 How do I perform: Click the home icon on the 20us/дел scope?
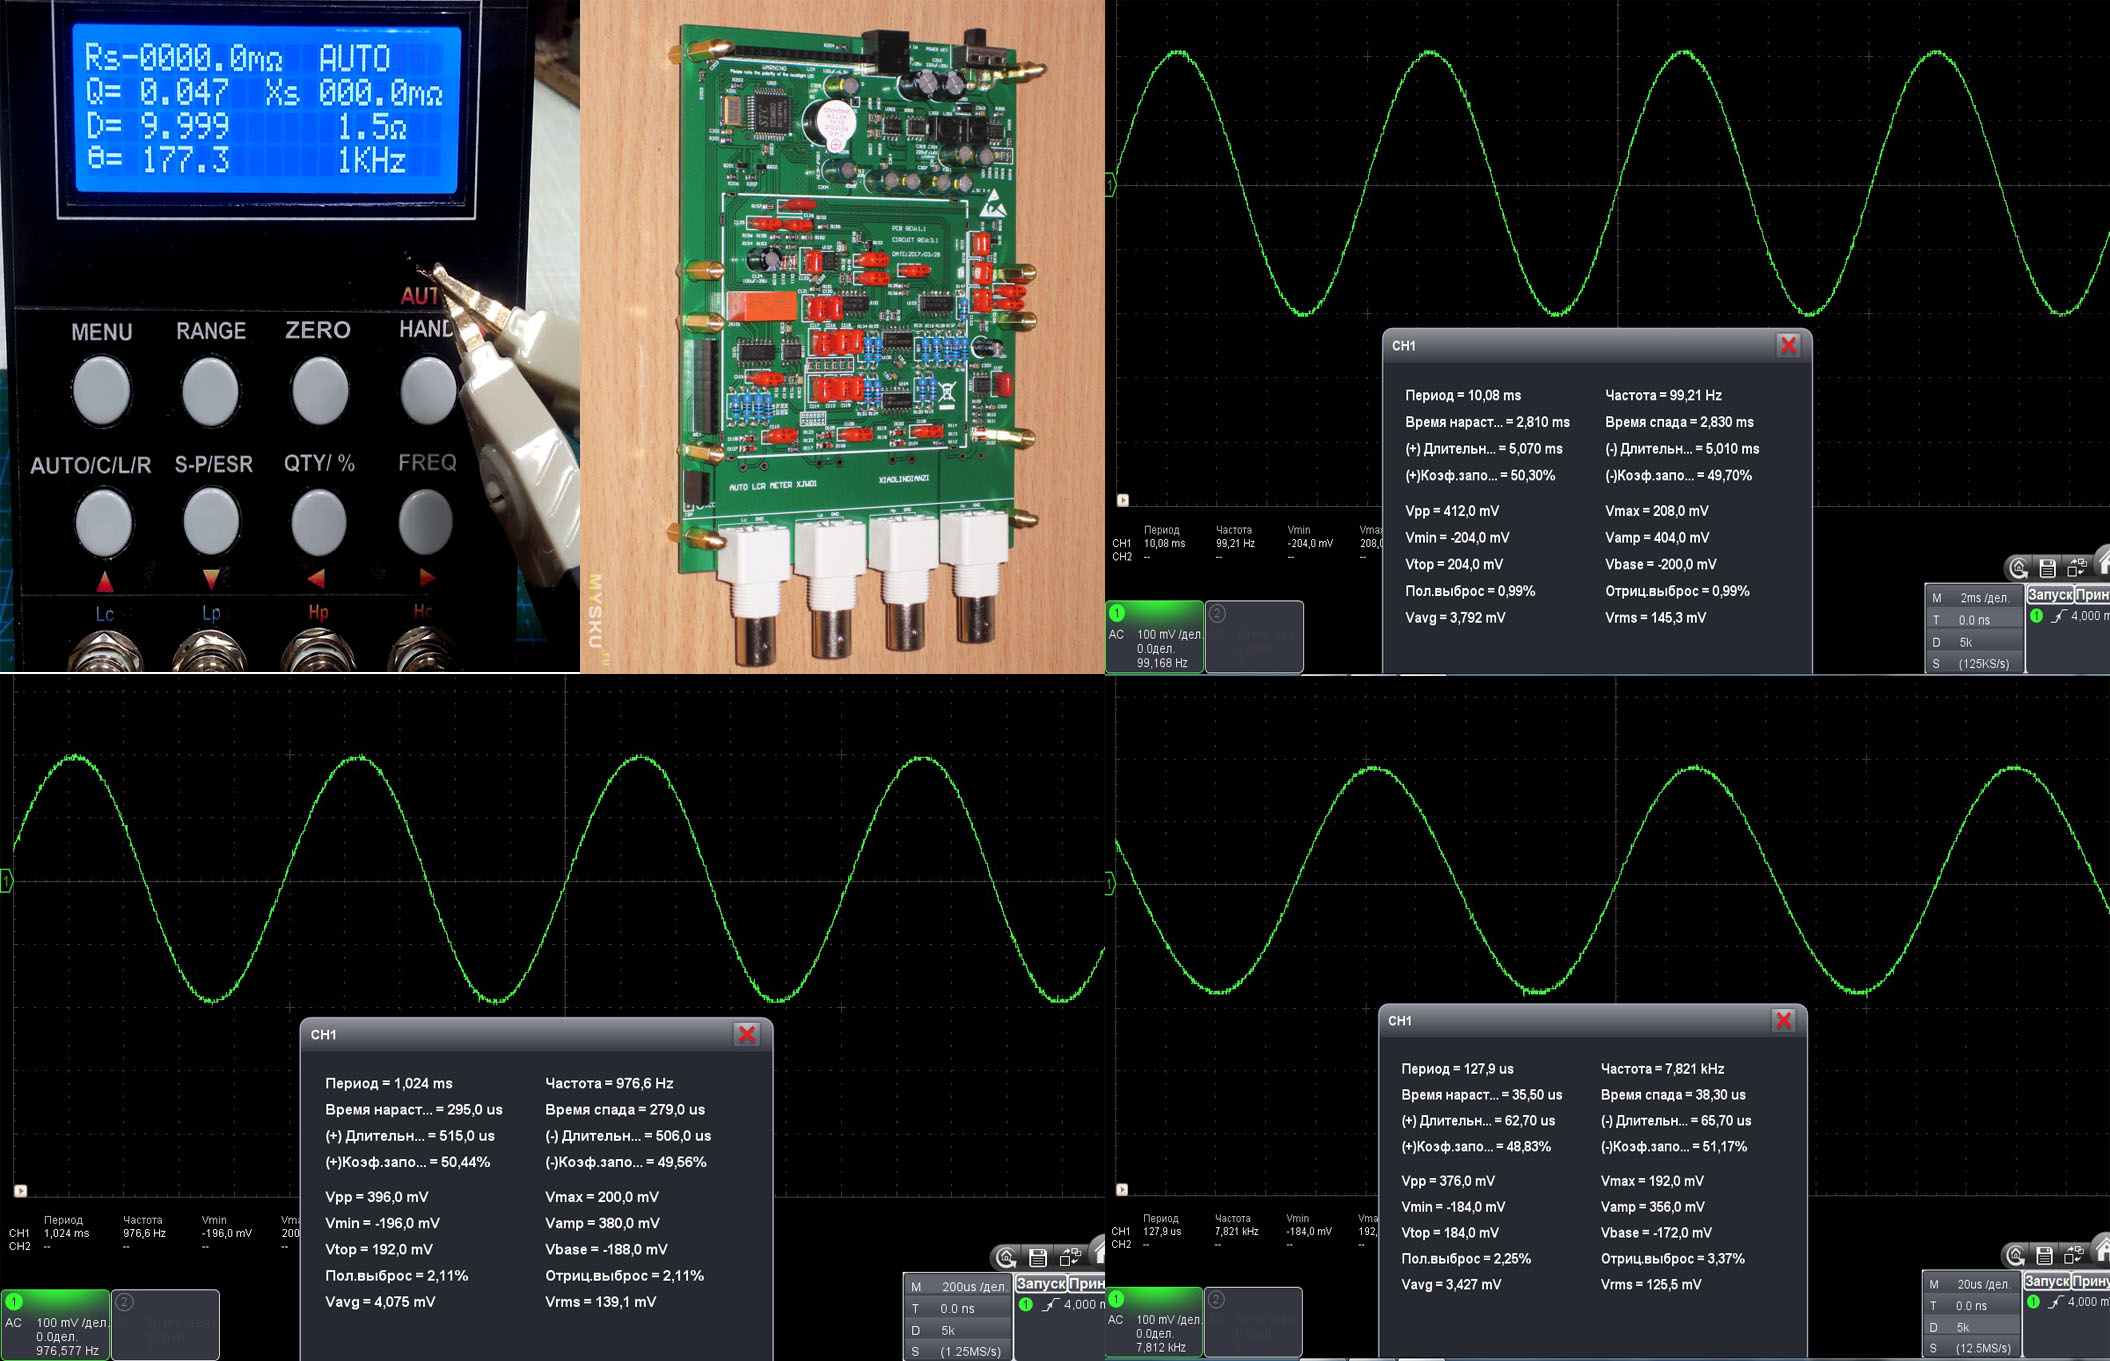pos(2101,1251)
